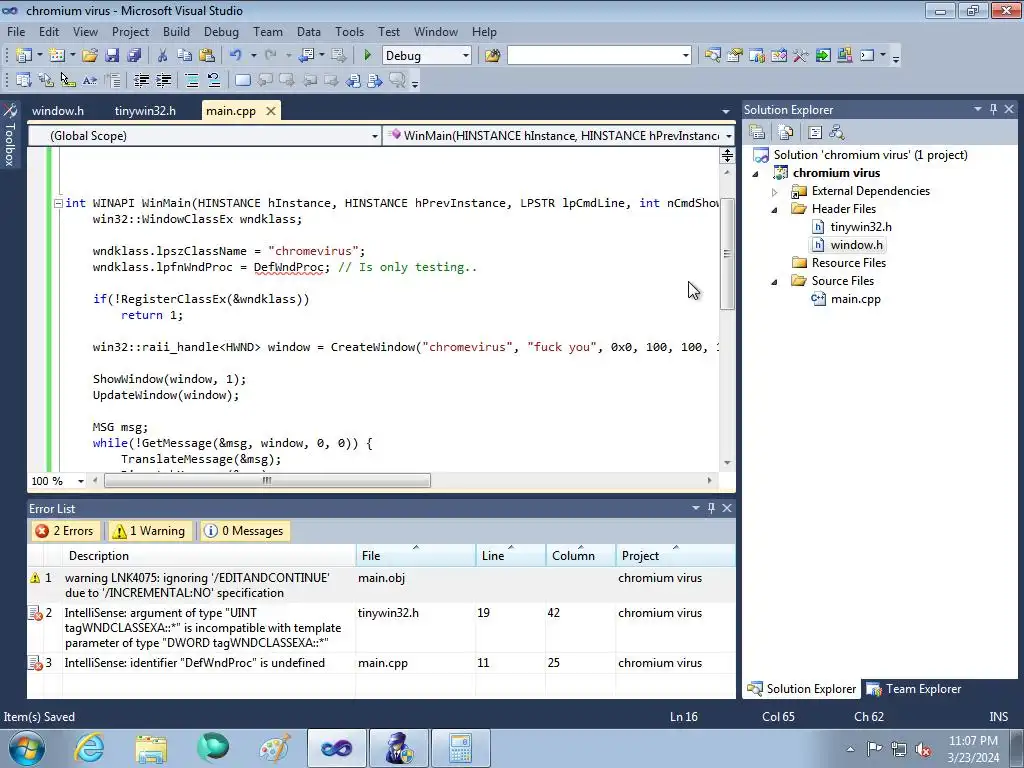The height and width of the screenshot is (768, 1024).
Task: Switch to Team Explorer tab
Action: coord(914,689)
